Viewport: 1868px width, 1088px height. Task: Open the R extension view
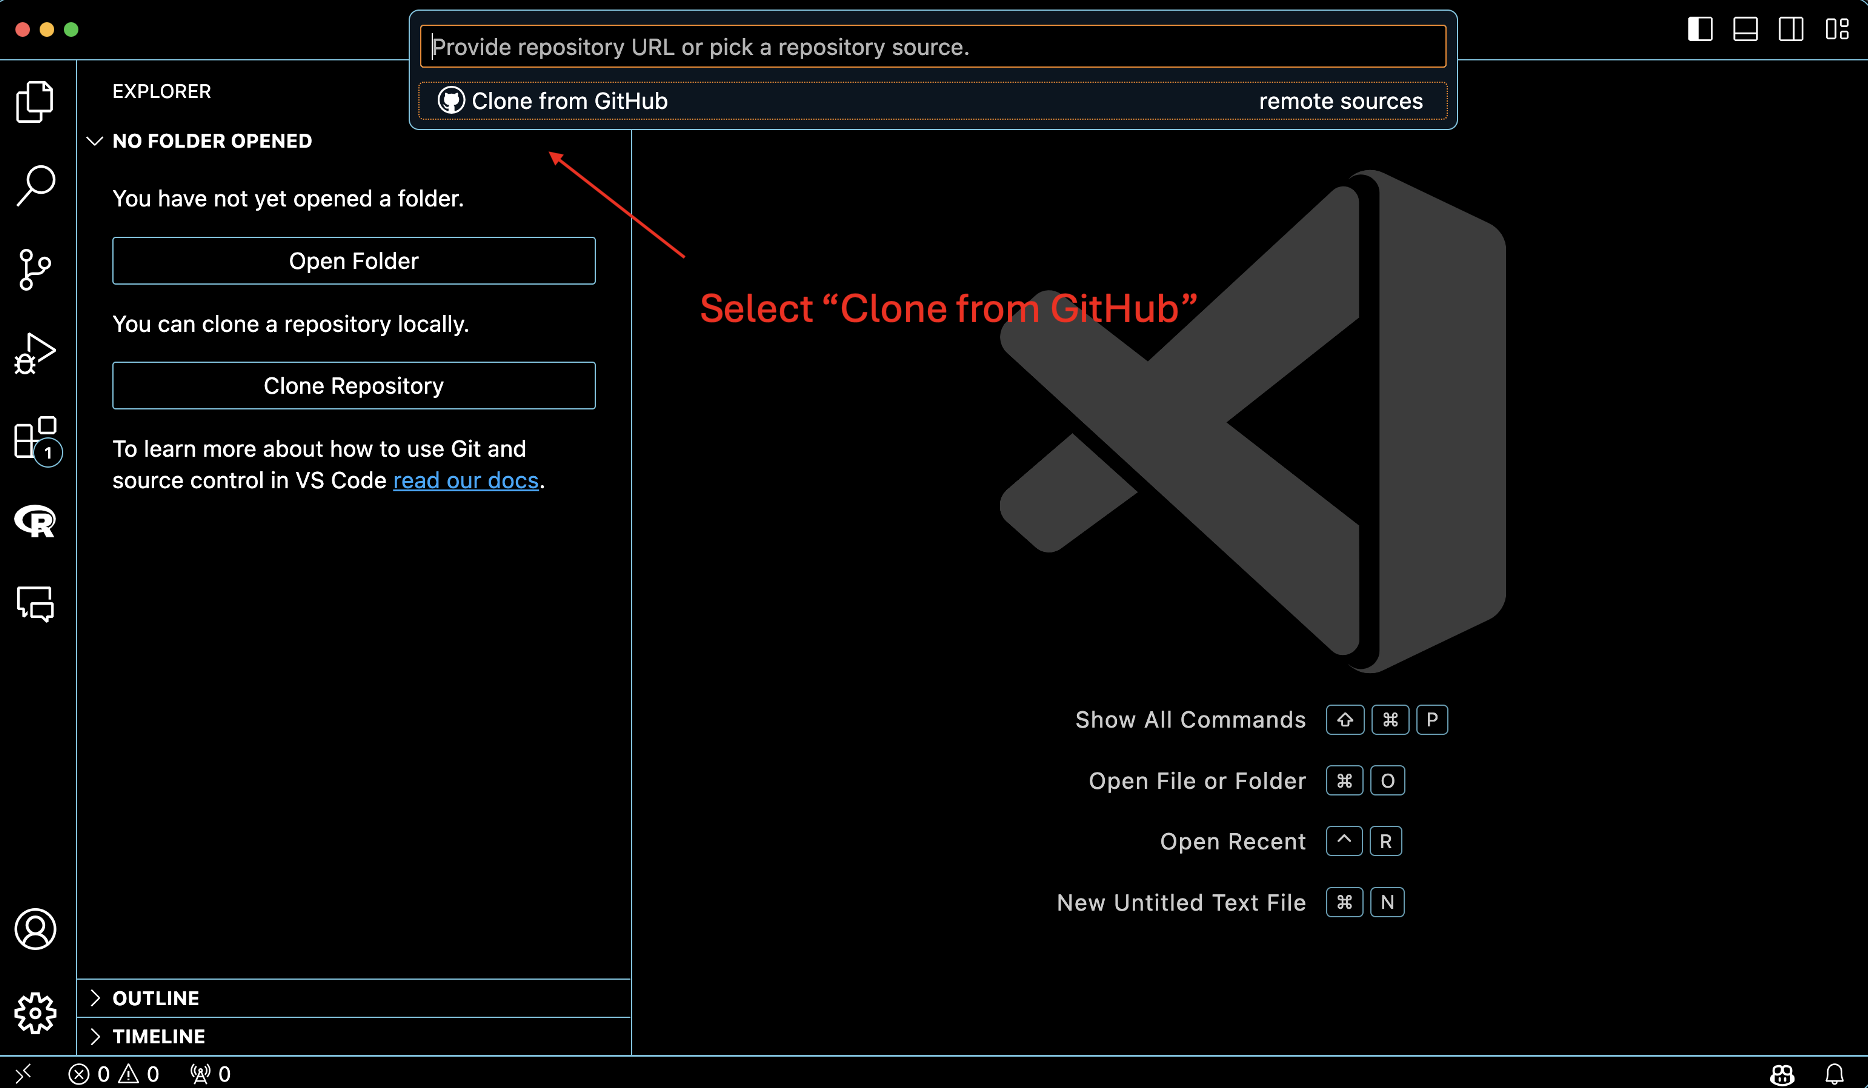coord(35,520)
